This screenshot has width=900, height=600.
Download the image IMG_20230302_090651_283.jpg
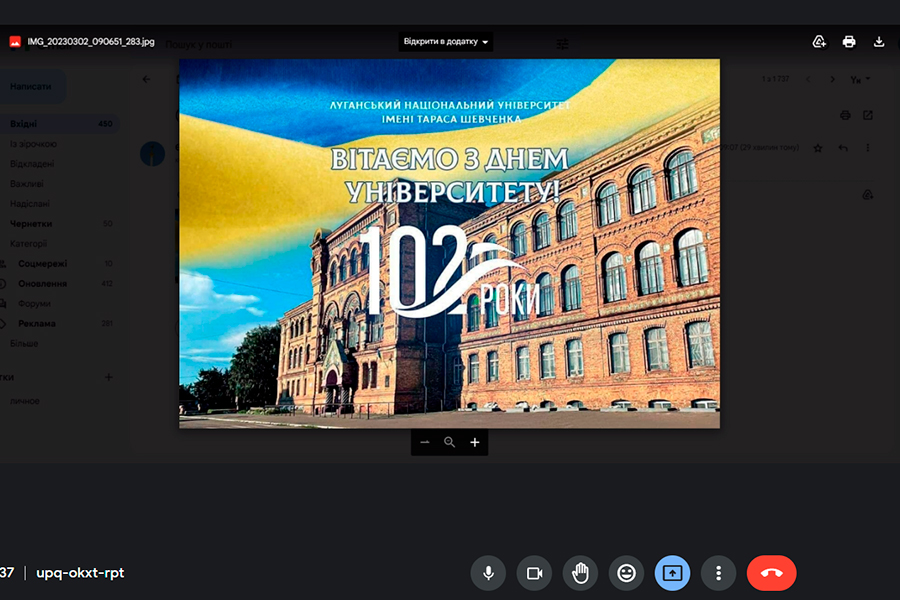879,42
